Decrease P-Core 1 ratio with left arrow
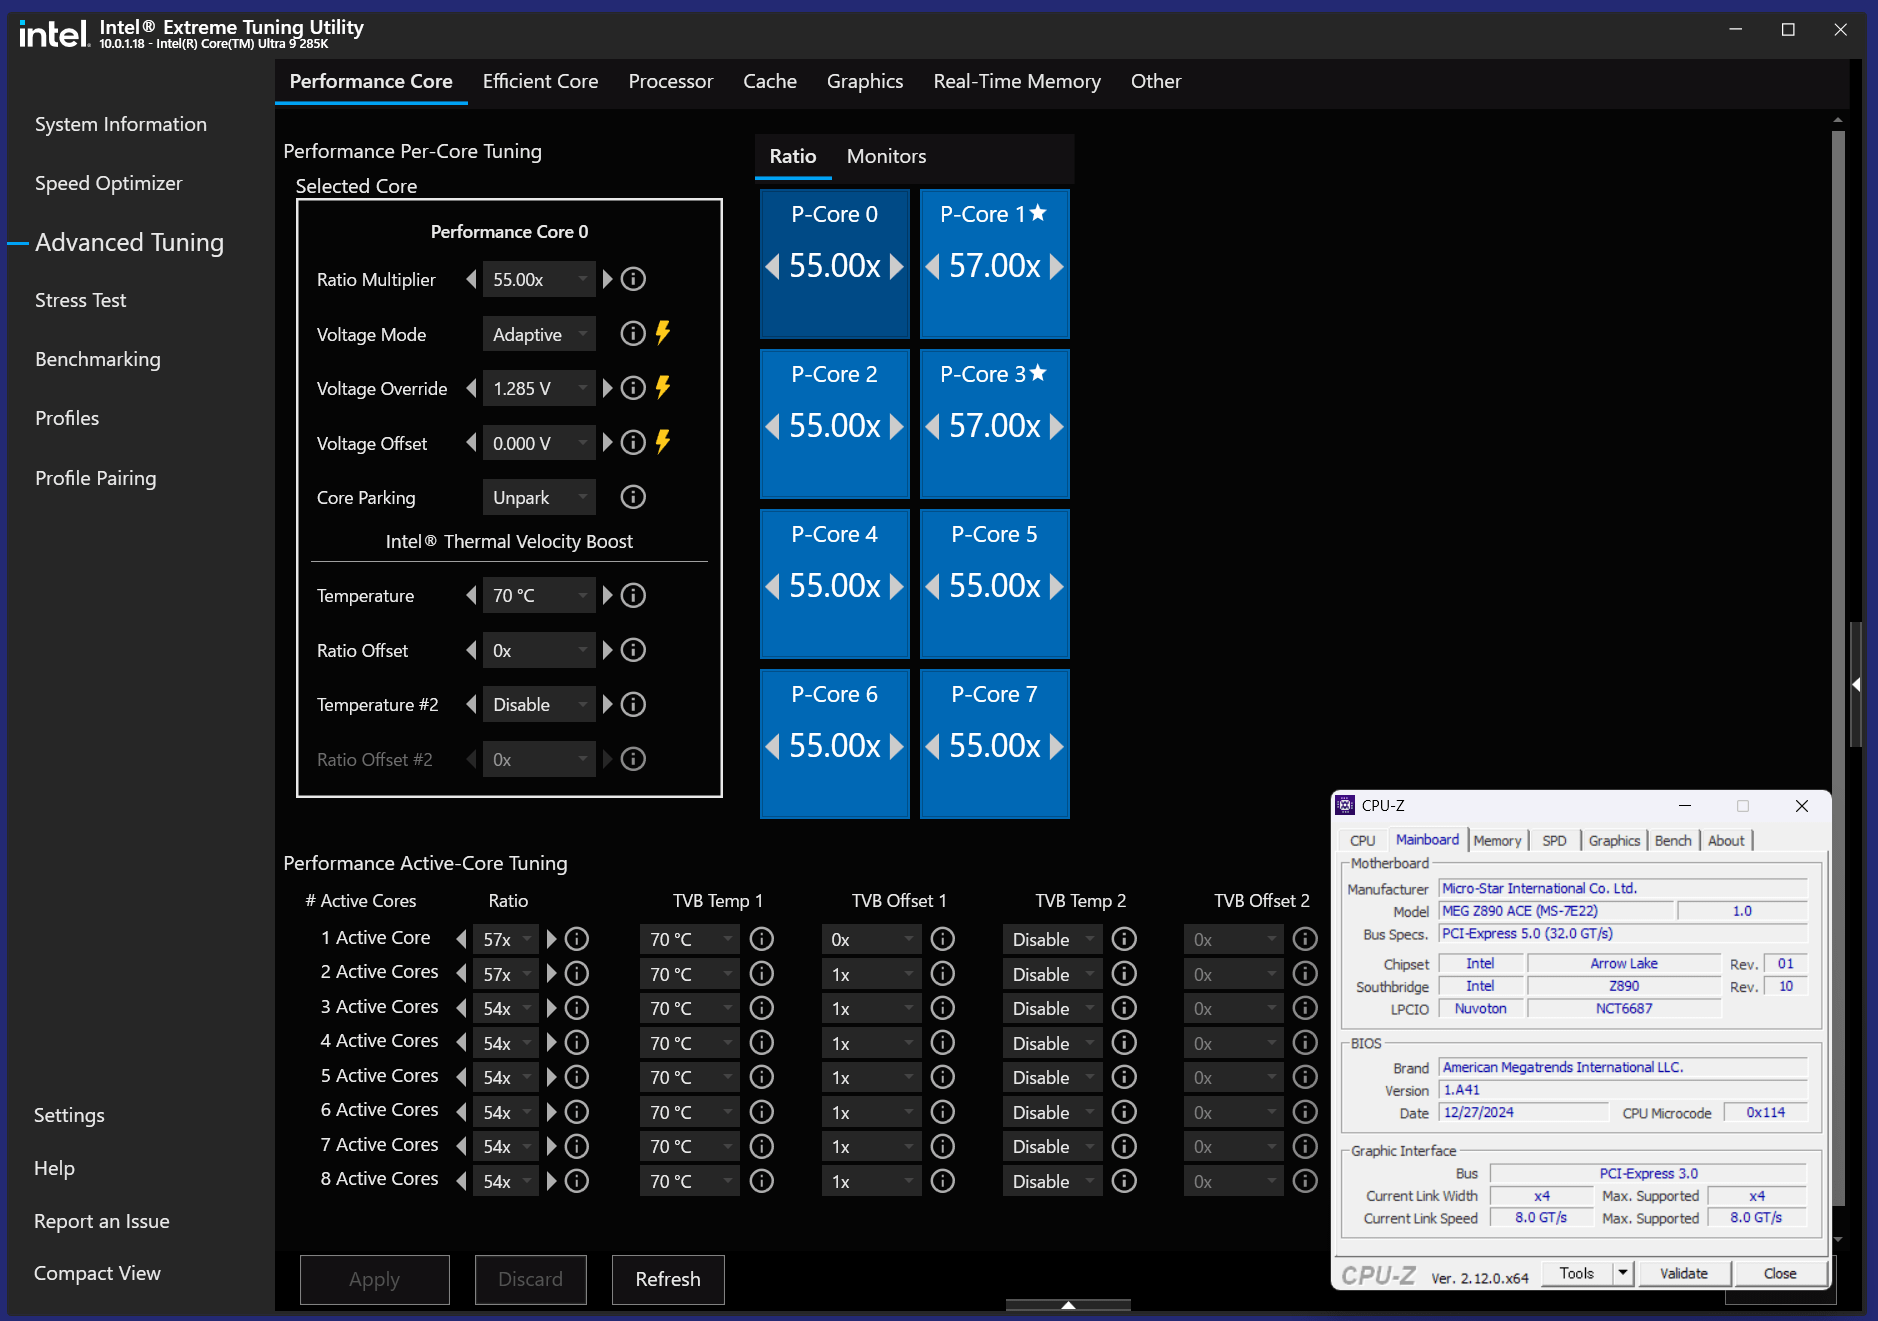Screen dimensions: 1878x1321 [932, 266]
